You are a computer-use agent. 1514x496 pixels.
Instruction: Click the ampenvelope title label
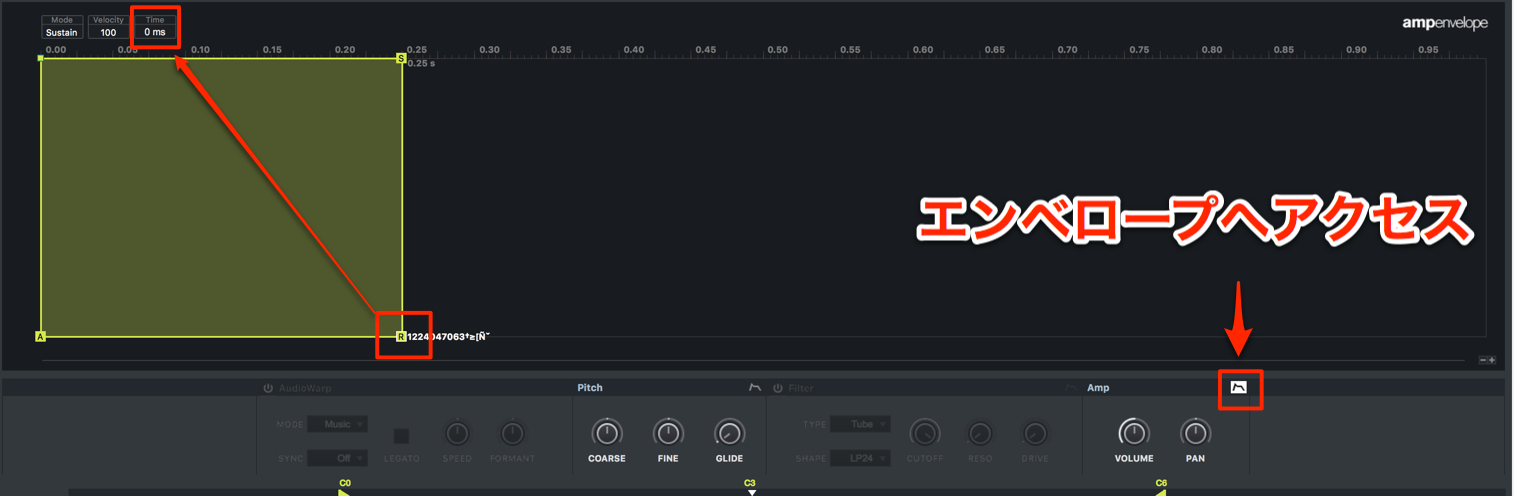pyautogui.click(x=1445, y=24)
